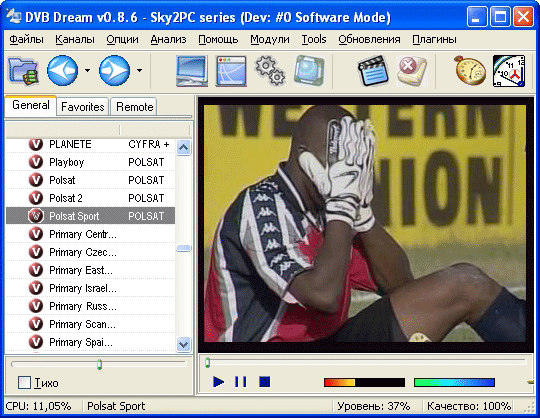Viewport: 540px width, 418px height.
Task: Click the red X stop-recording icon
Action: [x=412, y=71]
